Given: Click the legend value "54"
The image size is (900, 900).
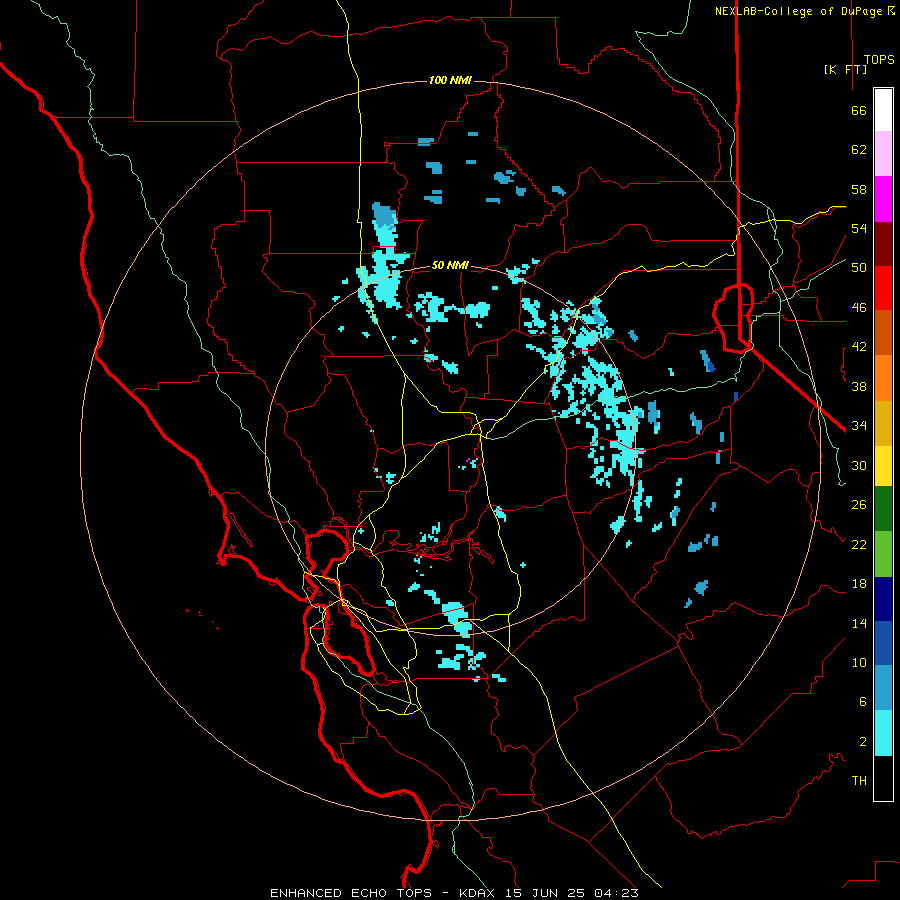Looking at the screenshot, I should tap(859, 228).
